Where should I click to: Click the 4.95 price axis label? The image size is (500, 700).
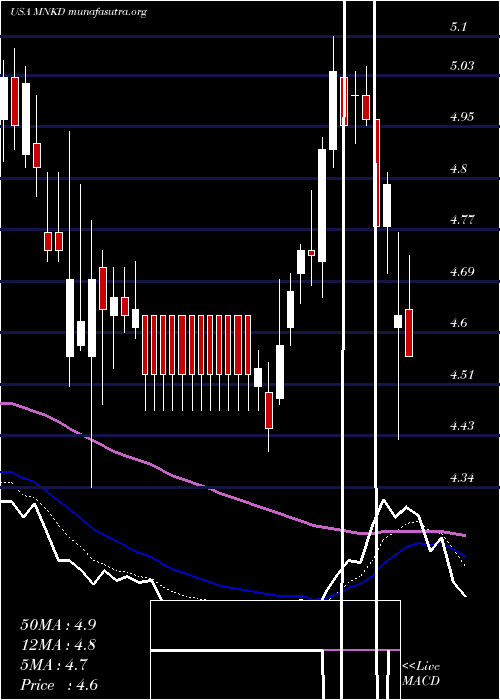point(462,117)
